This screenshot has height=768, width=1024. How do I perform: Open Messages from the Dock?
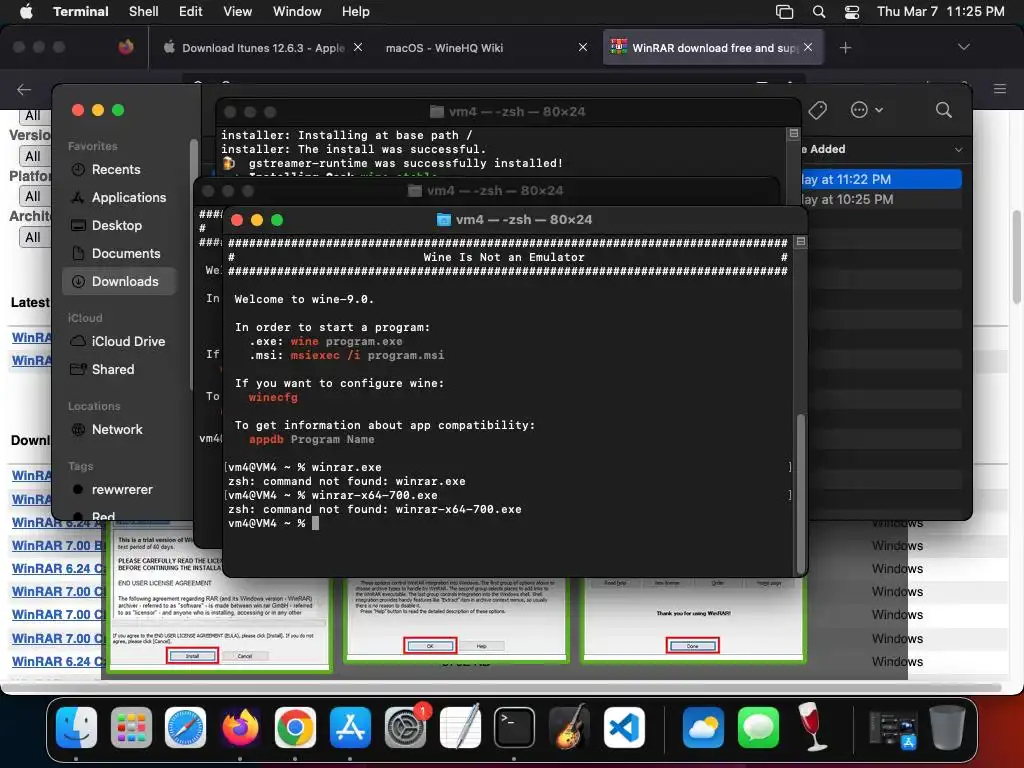point(758,727)
